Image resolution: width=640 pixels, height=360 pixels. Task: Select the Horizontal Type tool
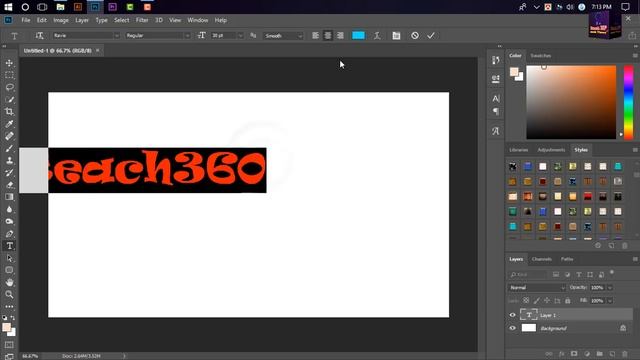point(9,246)
